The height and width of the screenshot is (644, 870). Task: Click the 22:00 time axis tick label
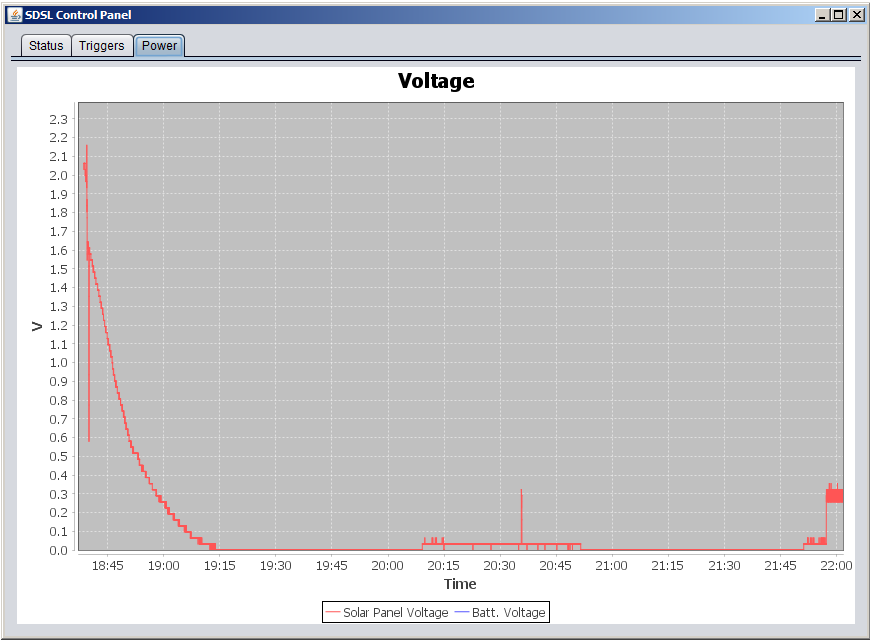[837, 566]
